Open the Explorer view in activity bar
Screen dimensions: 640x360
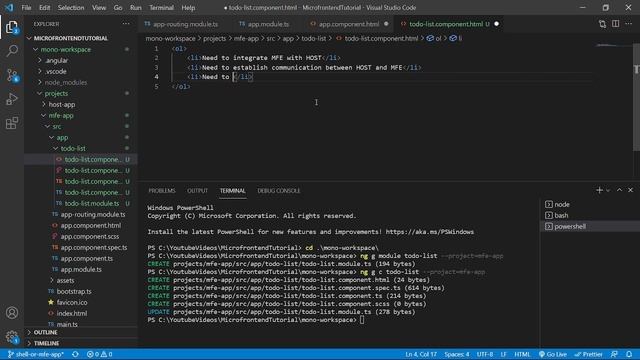point(12,27)
